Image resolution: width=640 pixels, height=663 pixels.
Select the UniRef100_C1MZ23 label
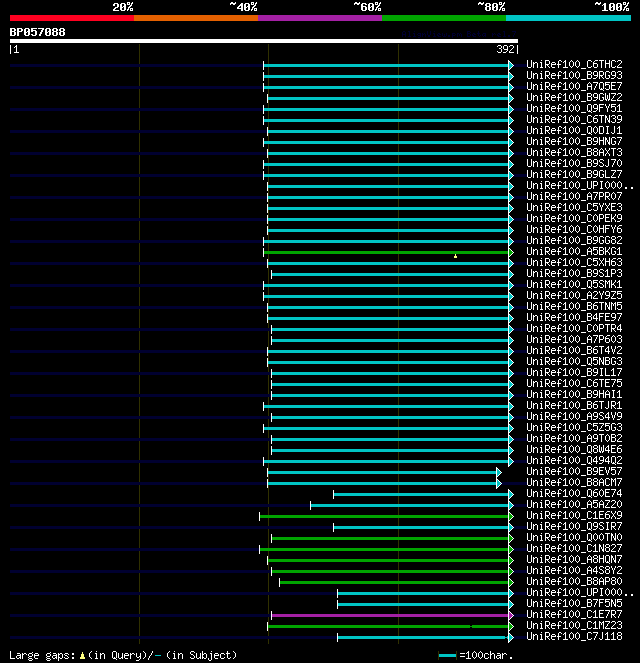574,625
